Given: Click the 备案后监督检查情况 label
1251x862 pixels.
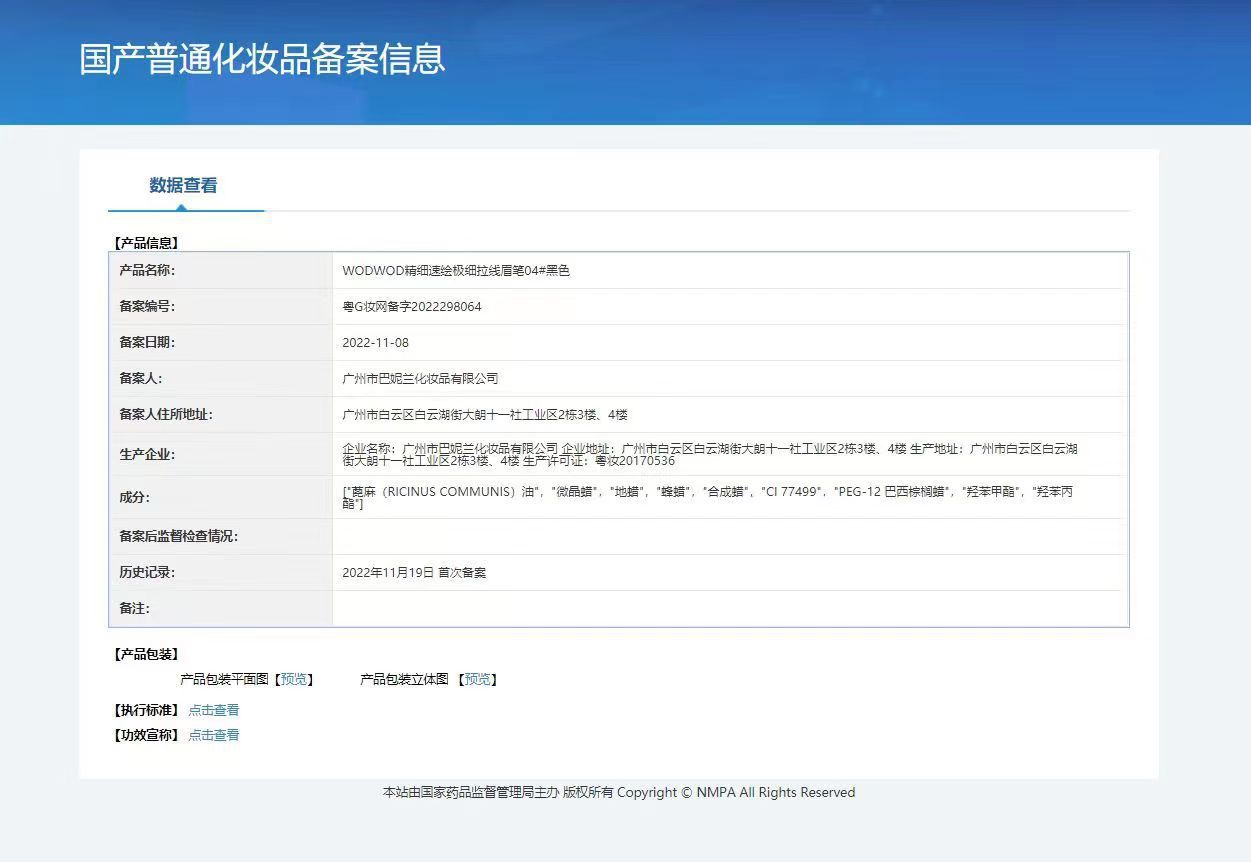Looking at the screenshot, I should point(179,537).
